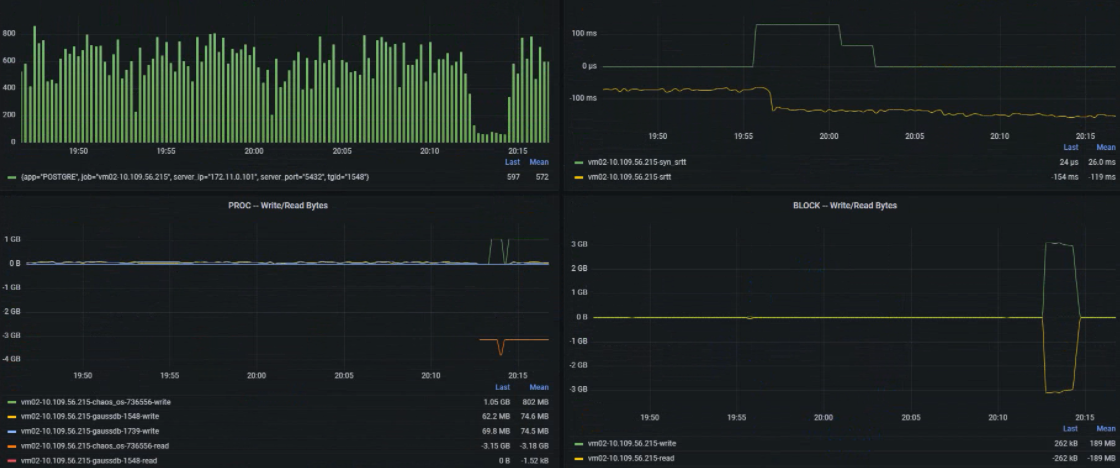Open the PROC -- Write/Read Bytes panel menu
Image resolution: width=1120 pixels, height=468 pixels.
click(x=279, y=205)
